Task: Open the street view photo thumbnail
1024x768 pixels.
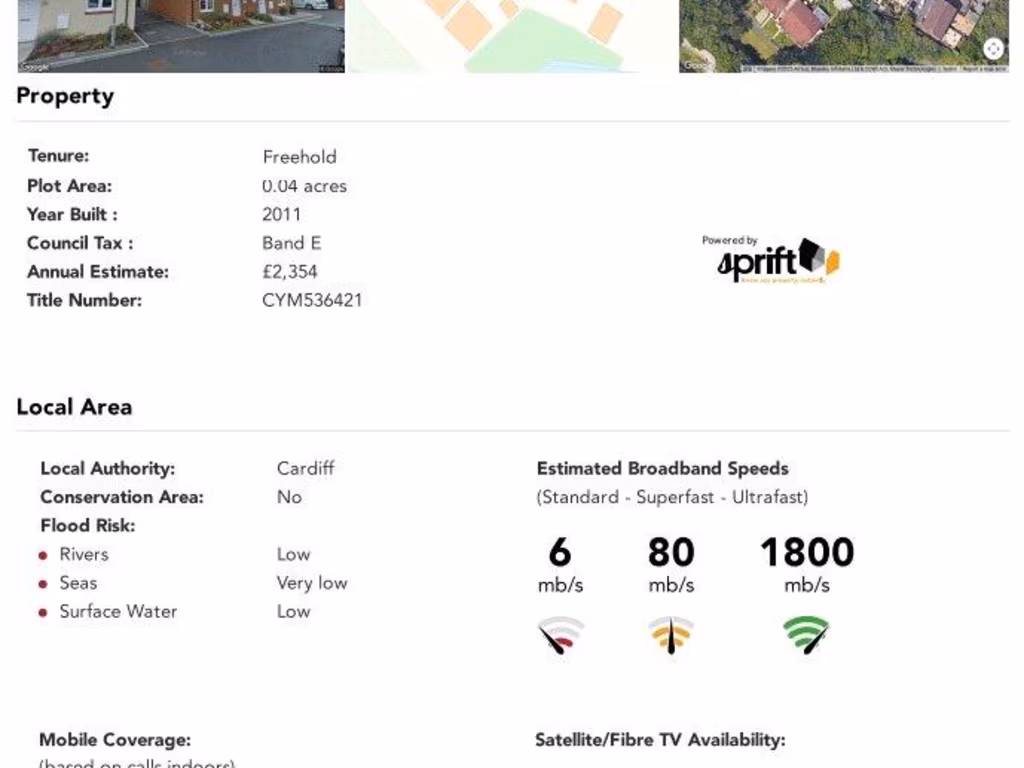Action: coord(181,35)
